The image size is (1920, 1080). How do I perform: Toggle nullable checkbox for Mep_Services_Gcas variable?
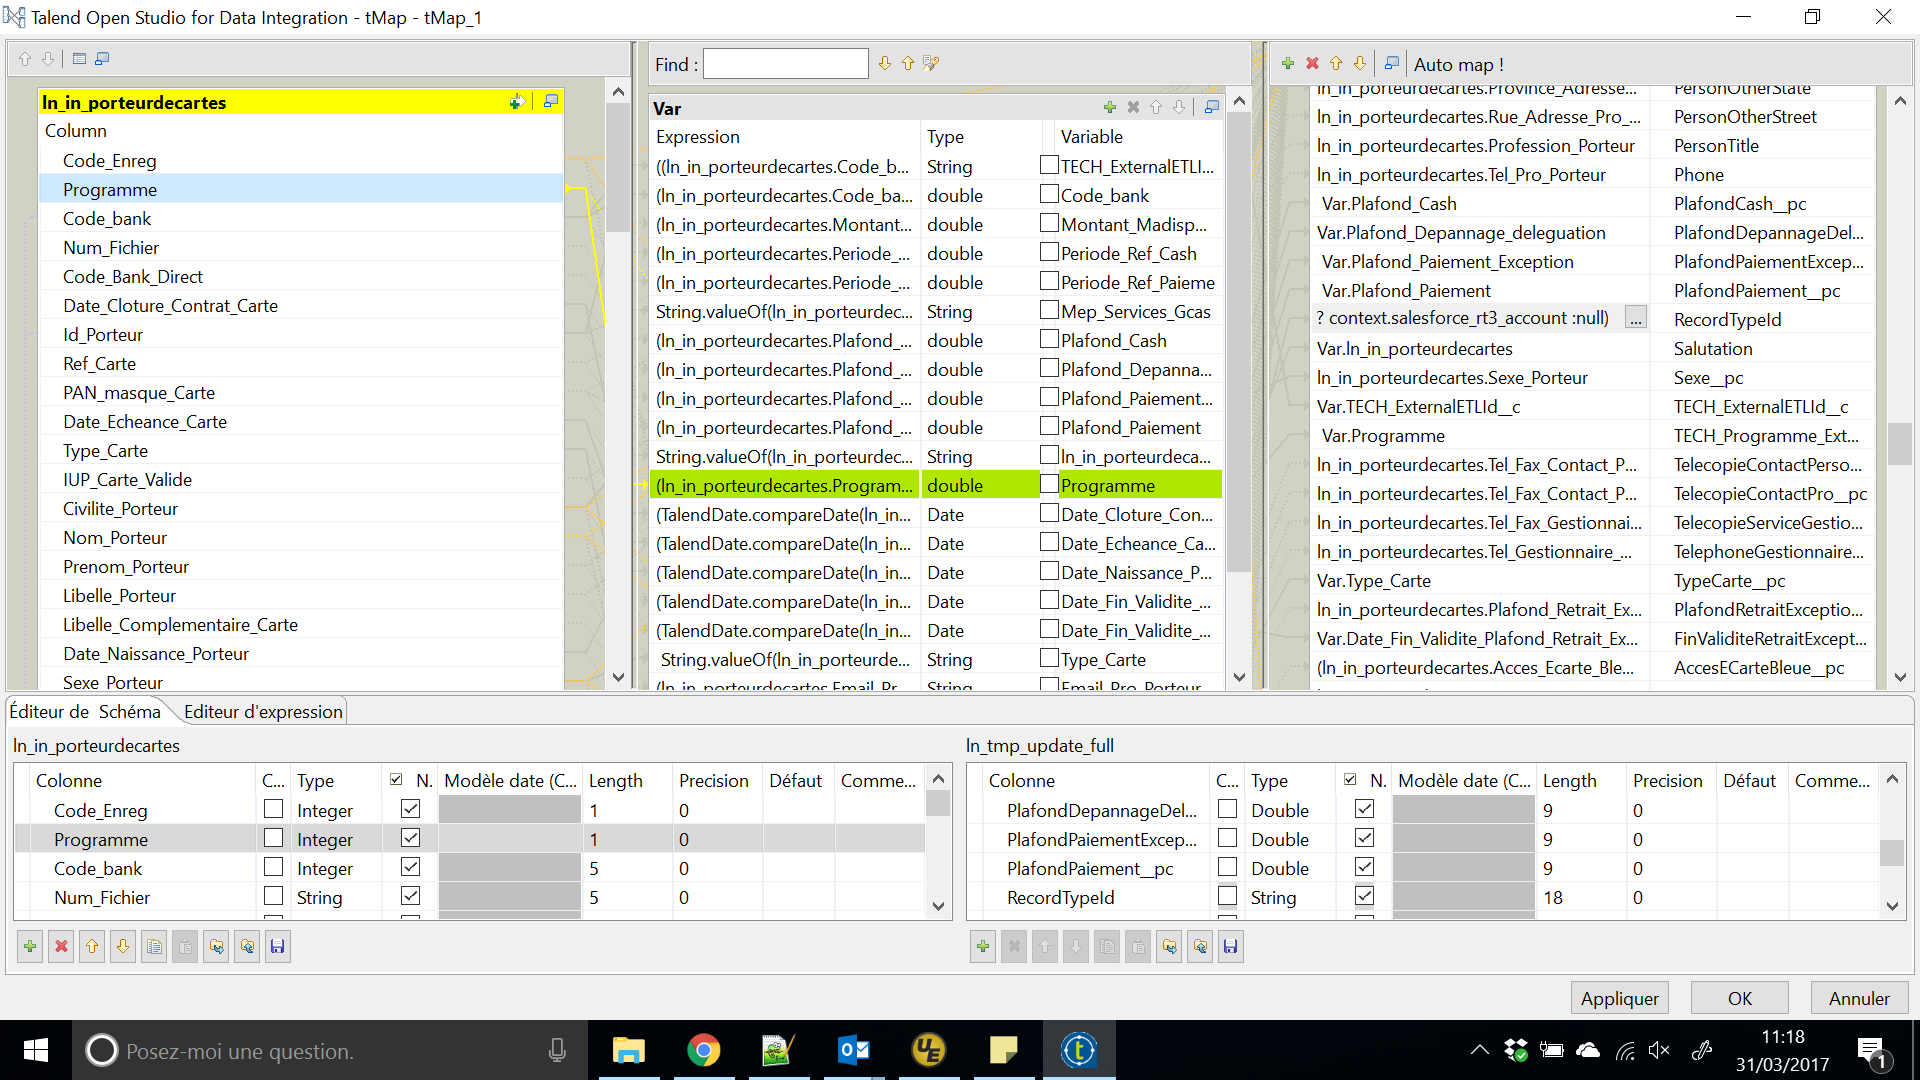(x=1049, y=310)
